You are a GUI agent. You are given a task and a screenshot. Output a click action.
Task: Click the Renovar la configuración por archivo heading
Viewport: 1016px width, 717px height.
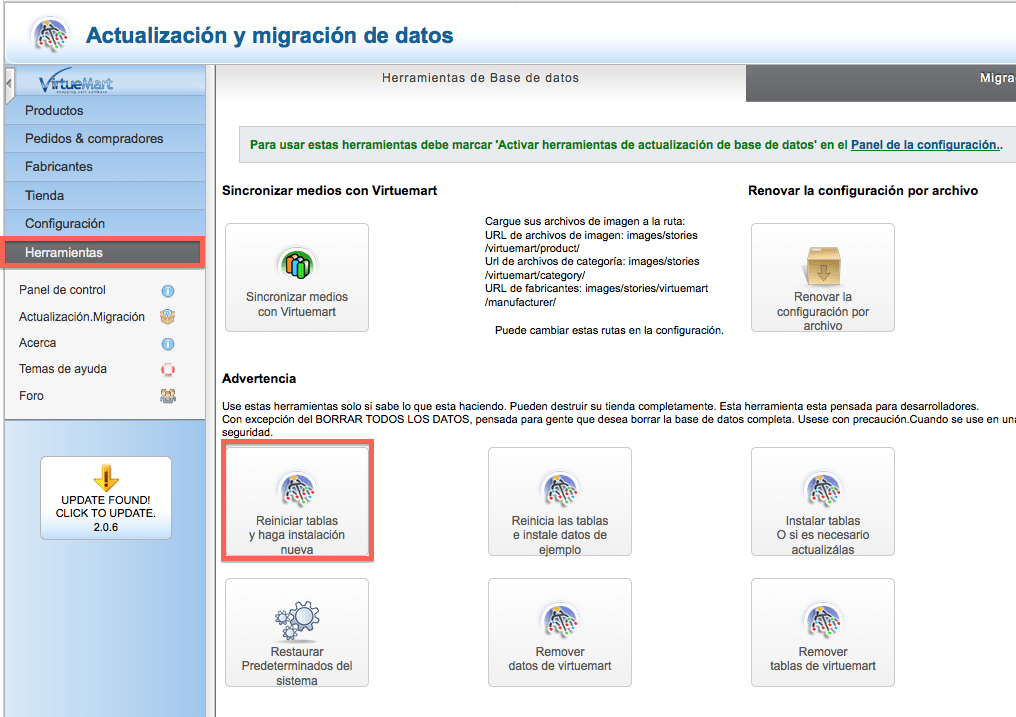[x=863, y=190]
